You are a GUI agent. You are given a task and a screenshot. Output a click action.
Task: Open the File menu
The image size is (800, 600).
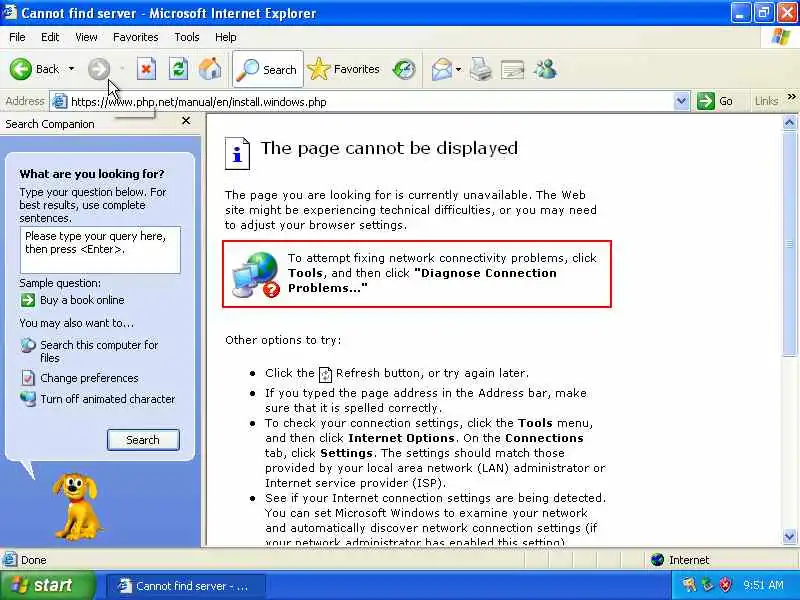(x=17, y=37)
